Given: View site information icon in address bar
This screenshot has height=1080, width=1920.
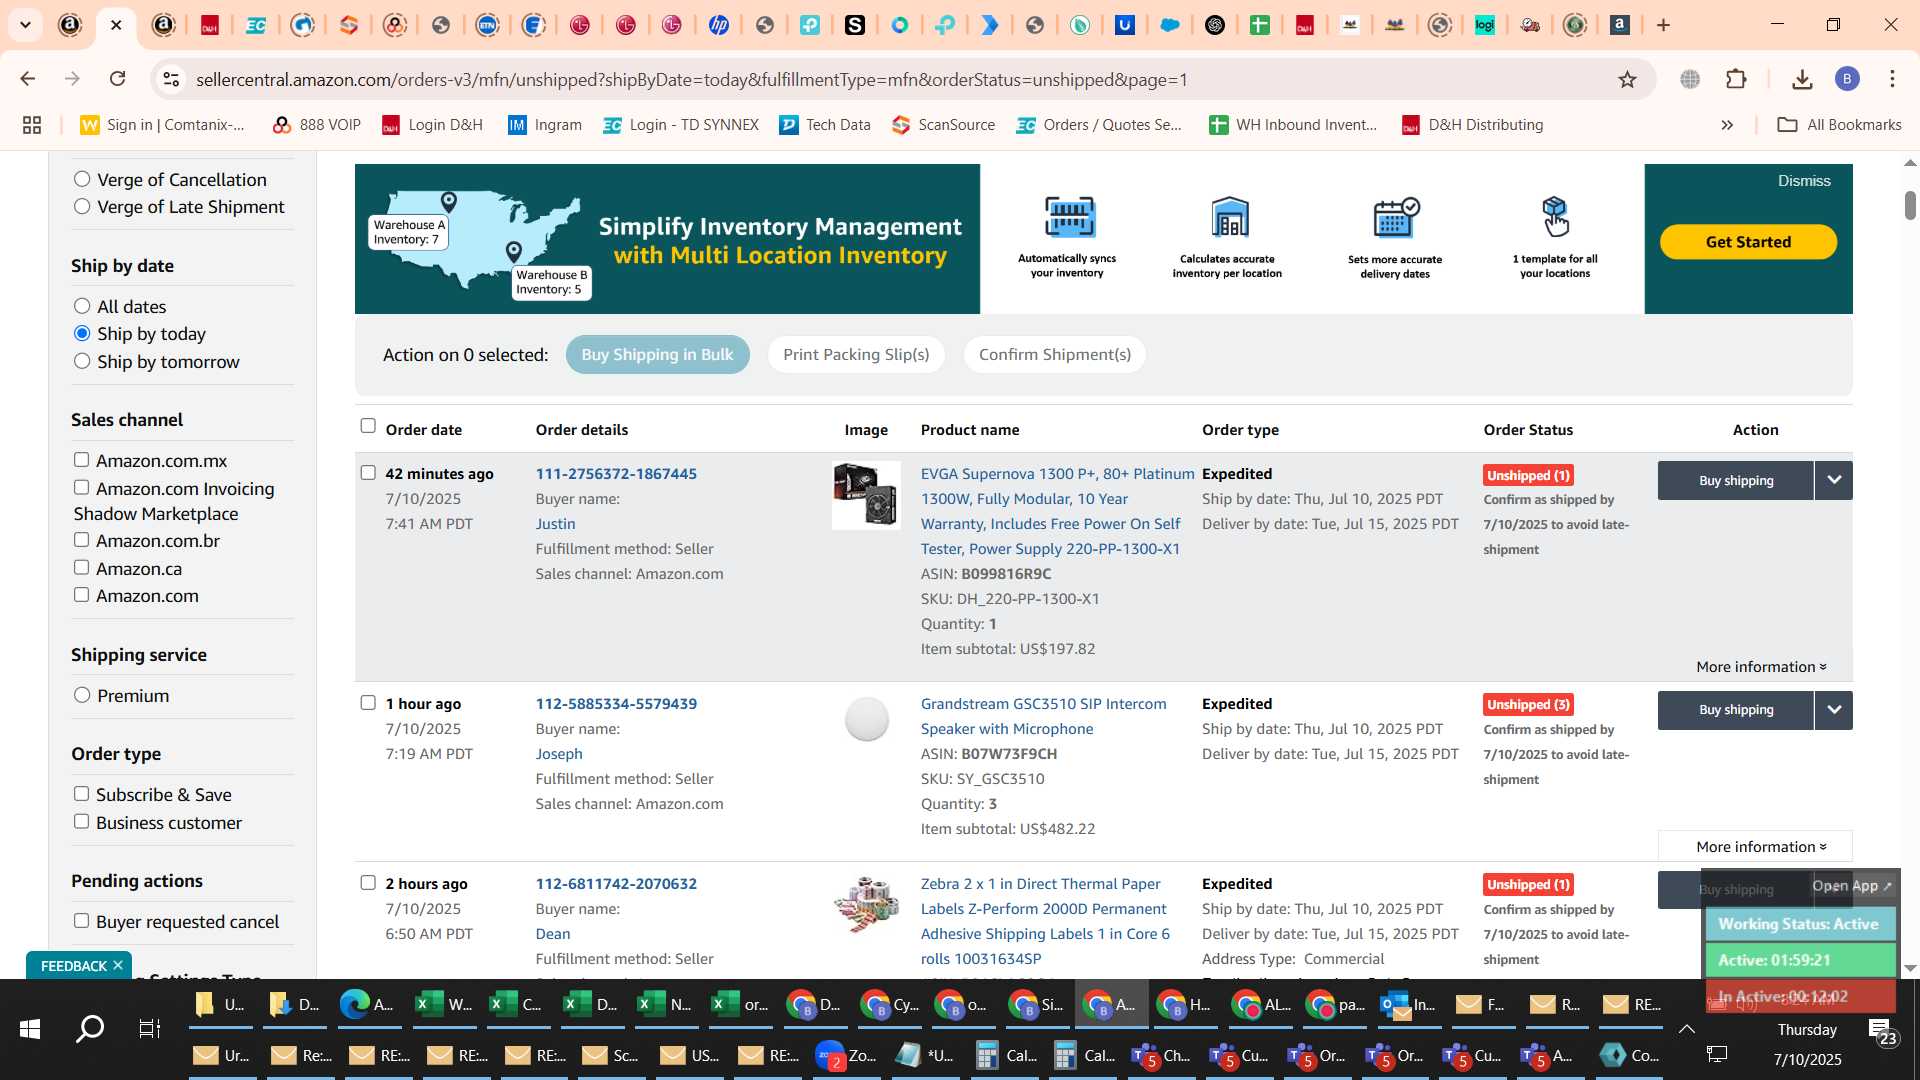Looking at the screenshot, I should point(171,79).
